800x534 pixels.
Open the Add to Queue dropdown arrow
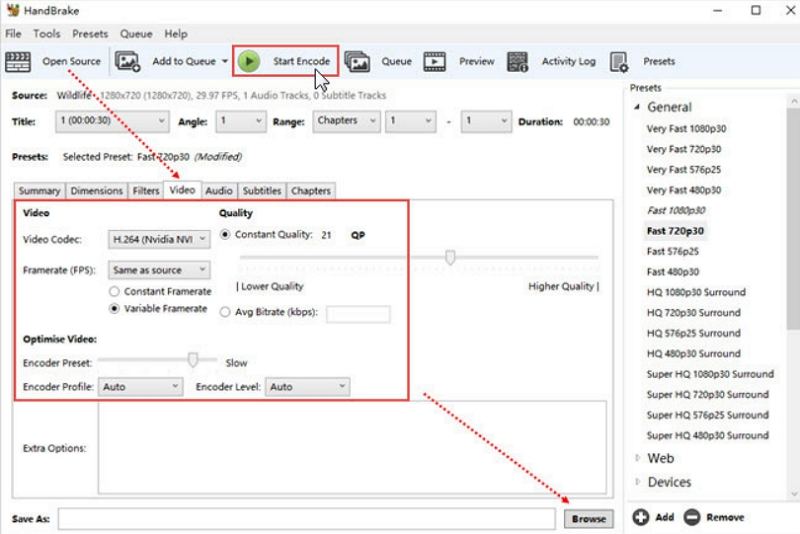point(224,61)
